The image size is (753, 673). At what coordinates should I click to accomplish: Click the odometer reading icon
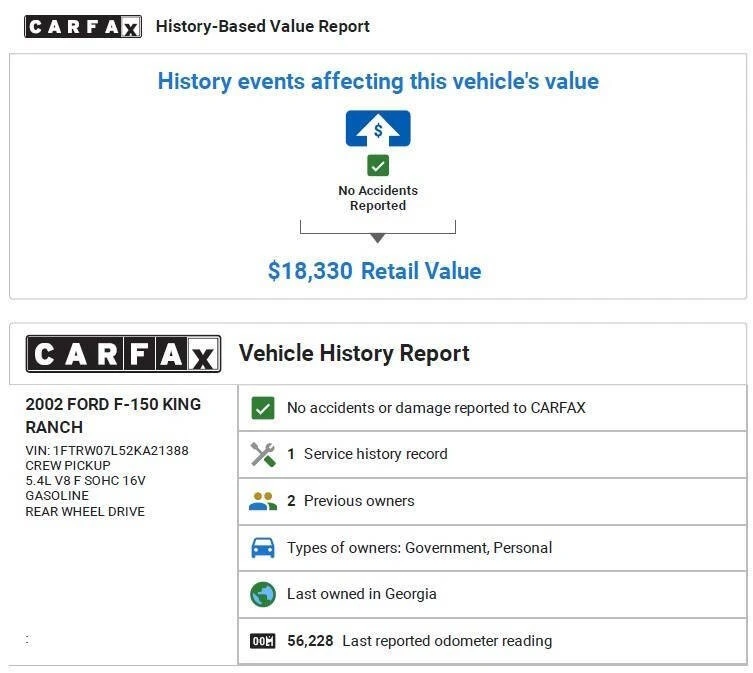[x=263, y=641]
